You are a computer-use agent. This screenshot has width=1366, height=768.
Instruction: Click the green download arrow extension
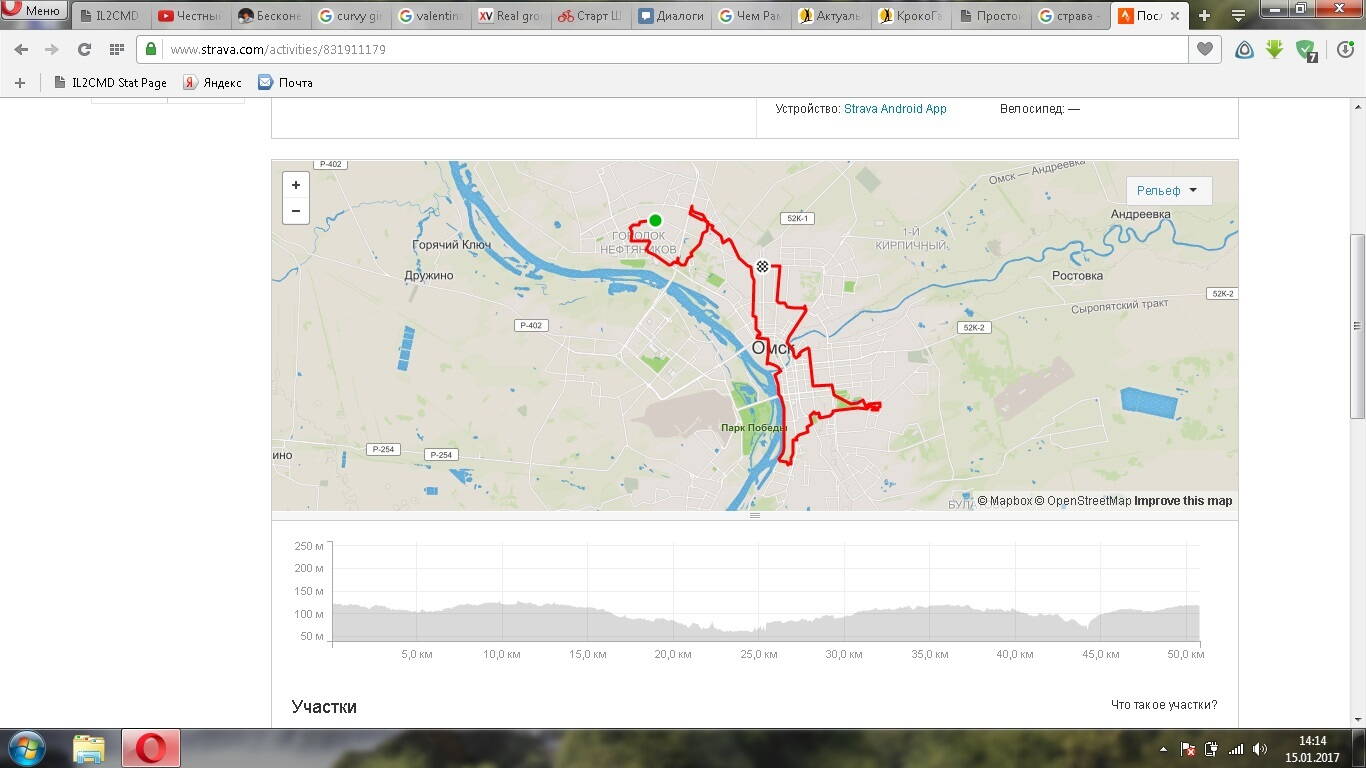click(x=1274, y=49)
